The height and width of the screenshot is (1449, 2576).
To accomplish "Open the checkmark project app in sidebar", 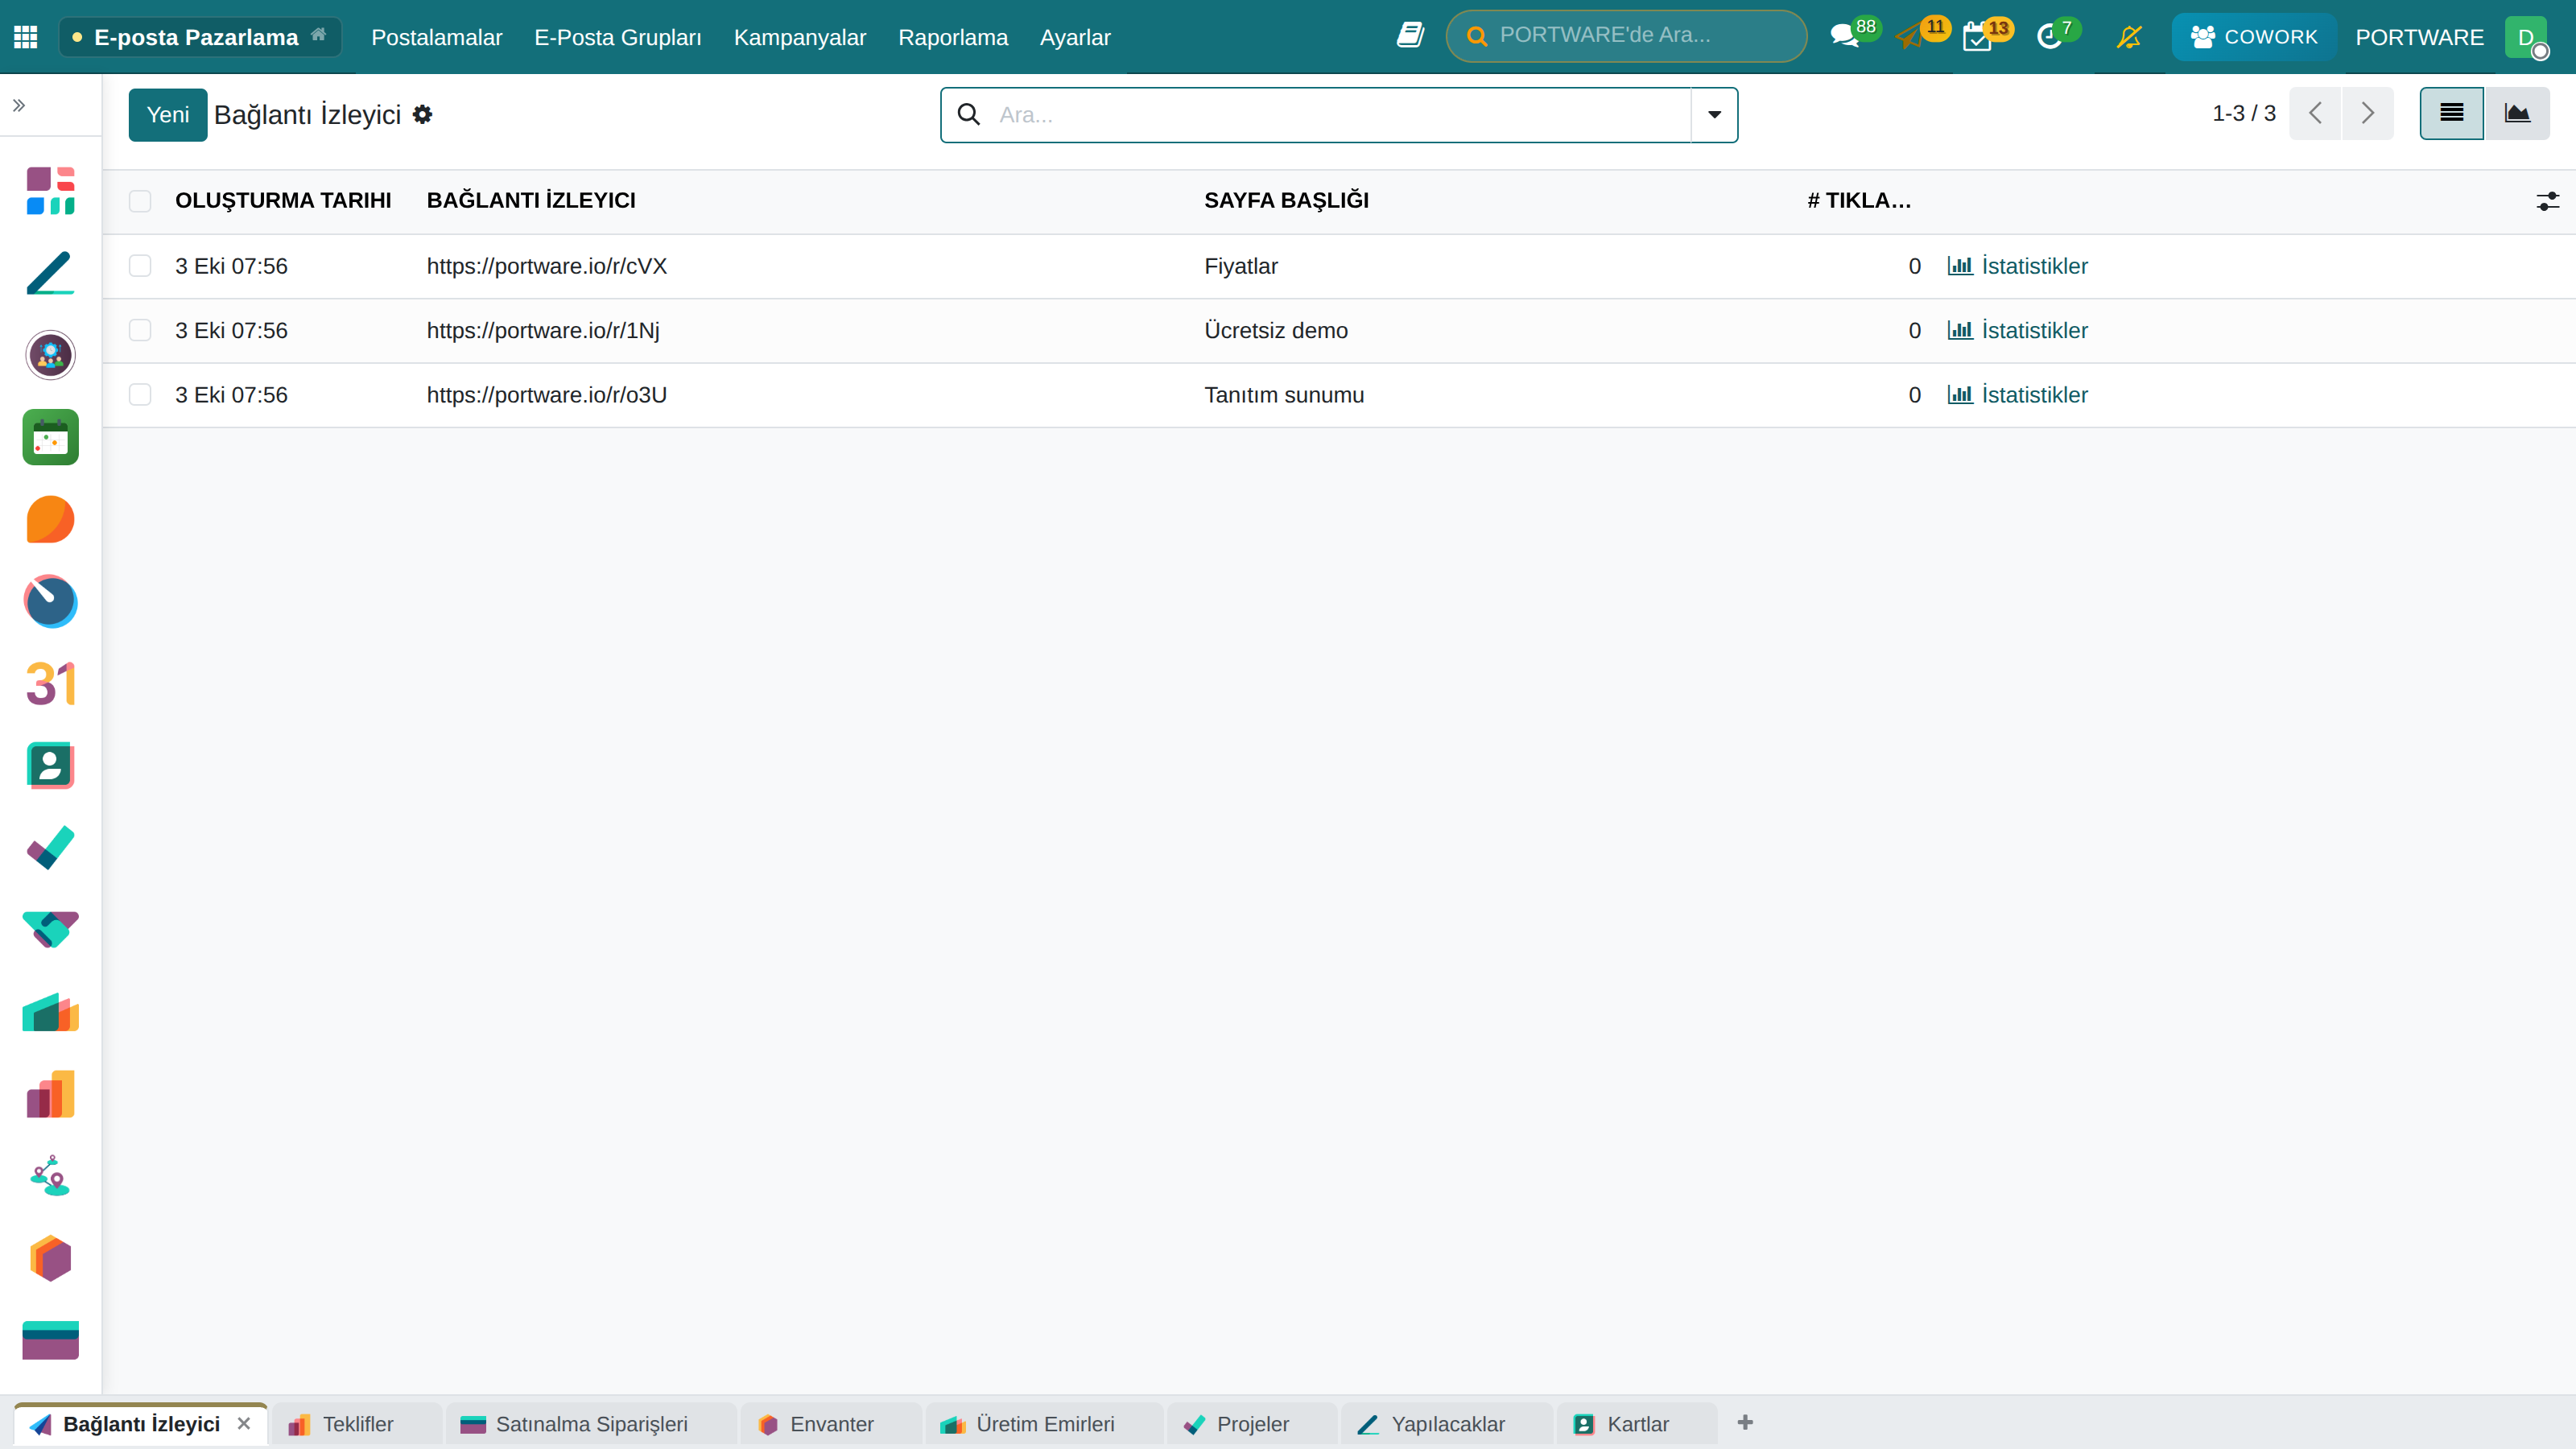I will click(50, 848).
